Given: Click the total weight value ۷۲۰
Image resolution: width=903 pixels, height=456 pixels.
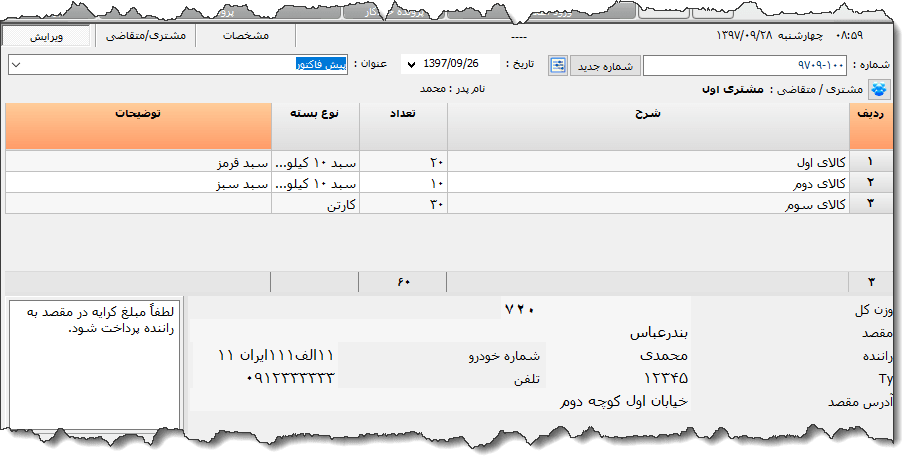Looking at the screenshot, I should tap(518, 309).
